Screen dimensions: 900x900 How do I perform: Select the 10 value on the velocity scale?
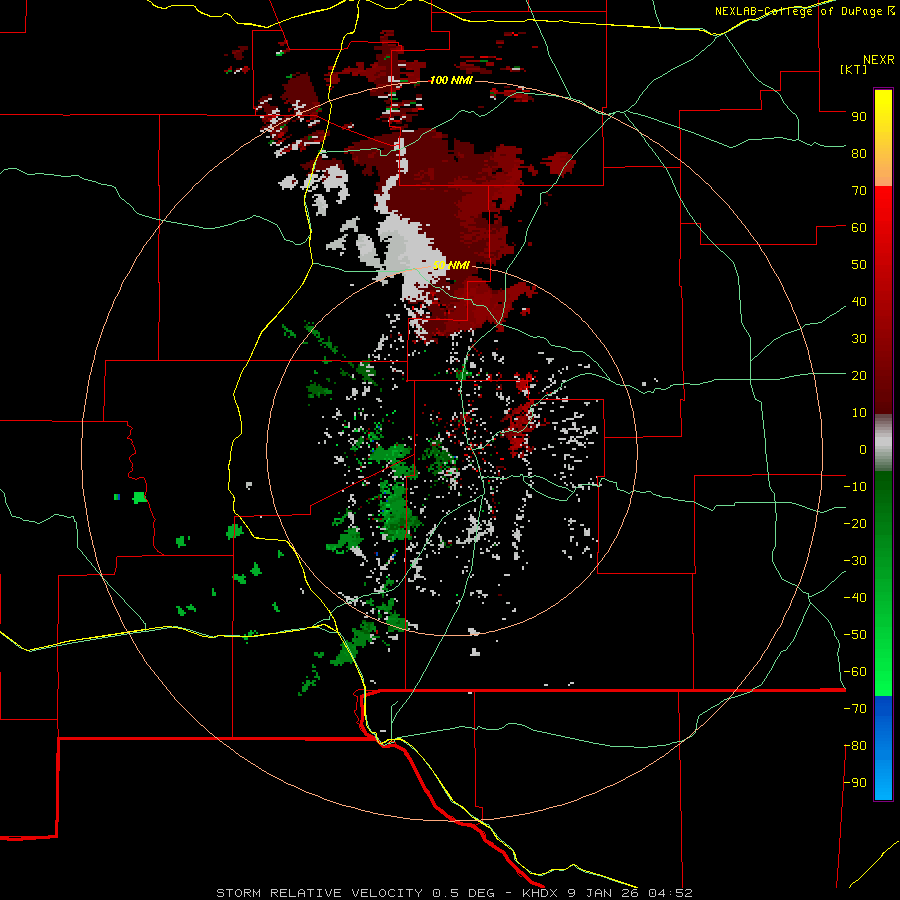[x=859, y=413]
